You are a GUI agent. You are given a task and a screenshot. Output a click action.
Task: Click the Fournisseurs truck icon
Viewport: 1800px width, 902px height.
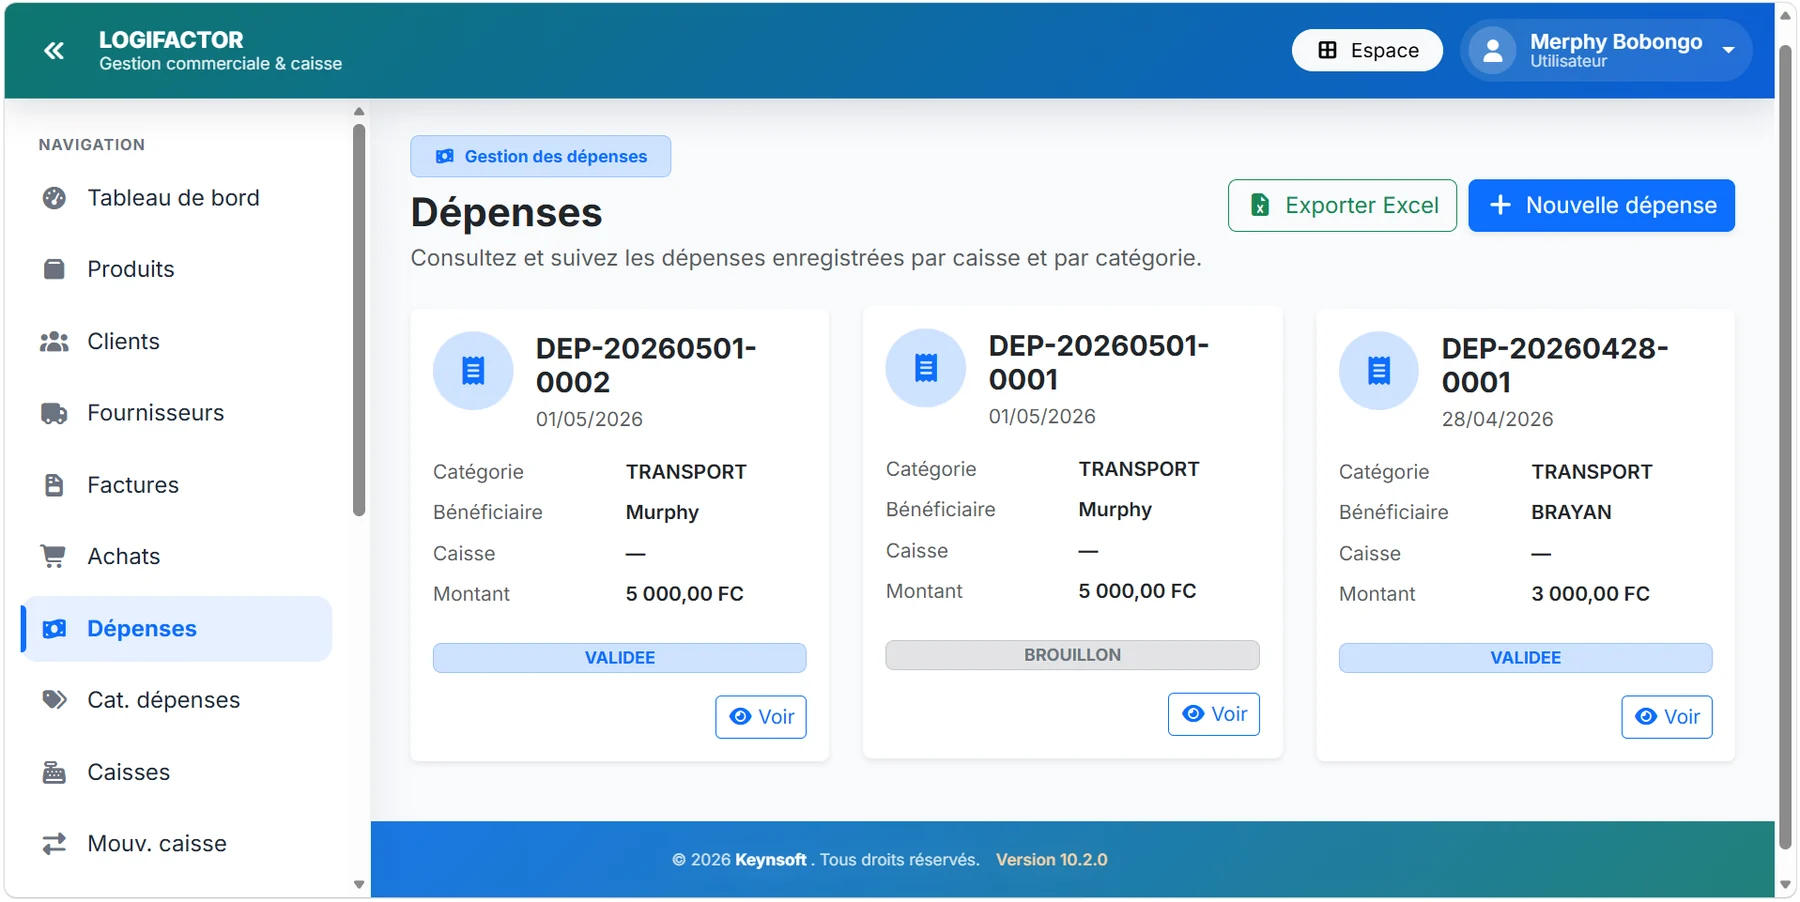point(54,413)
